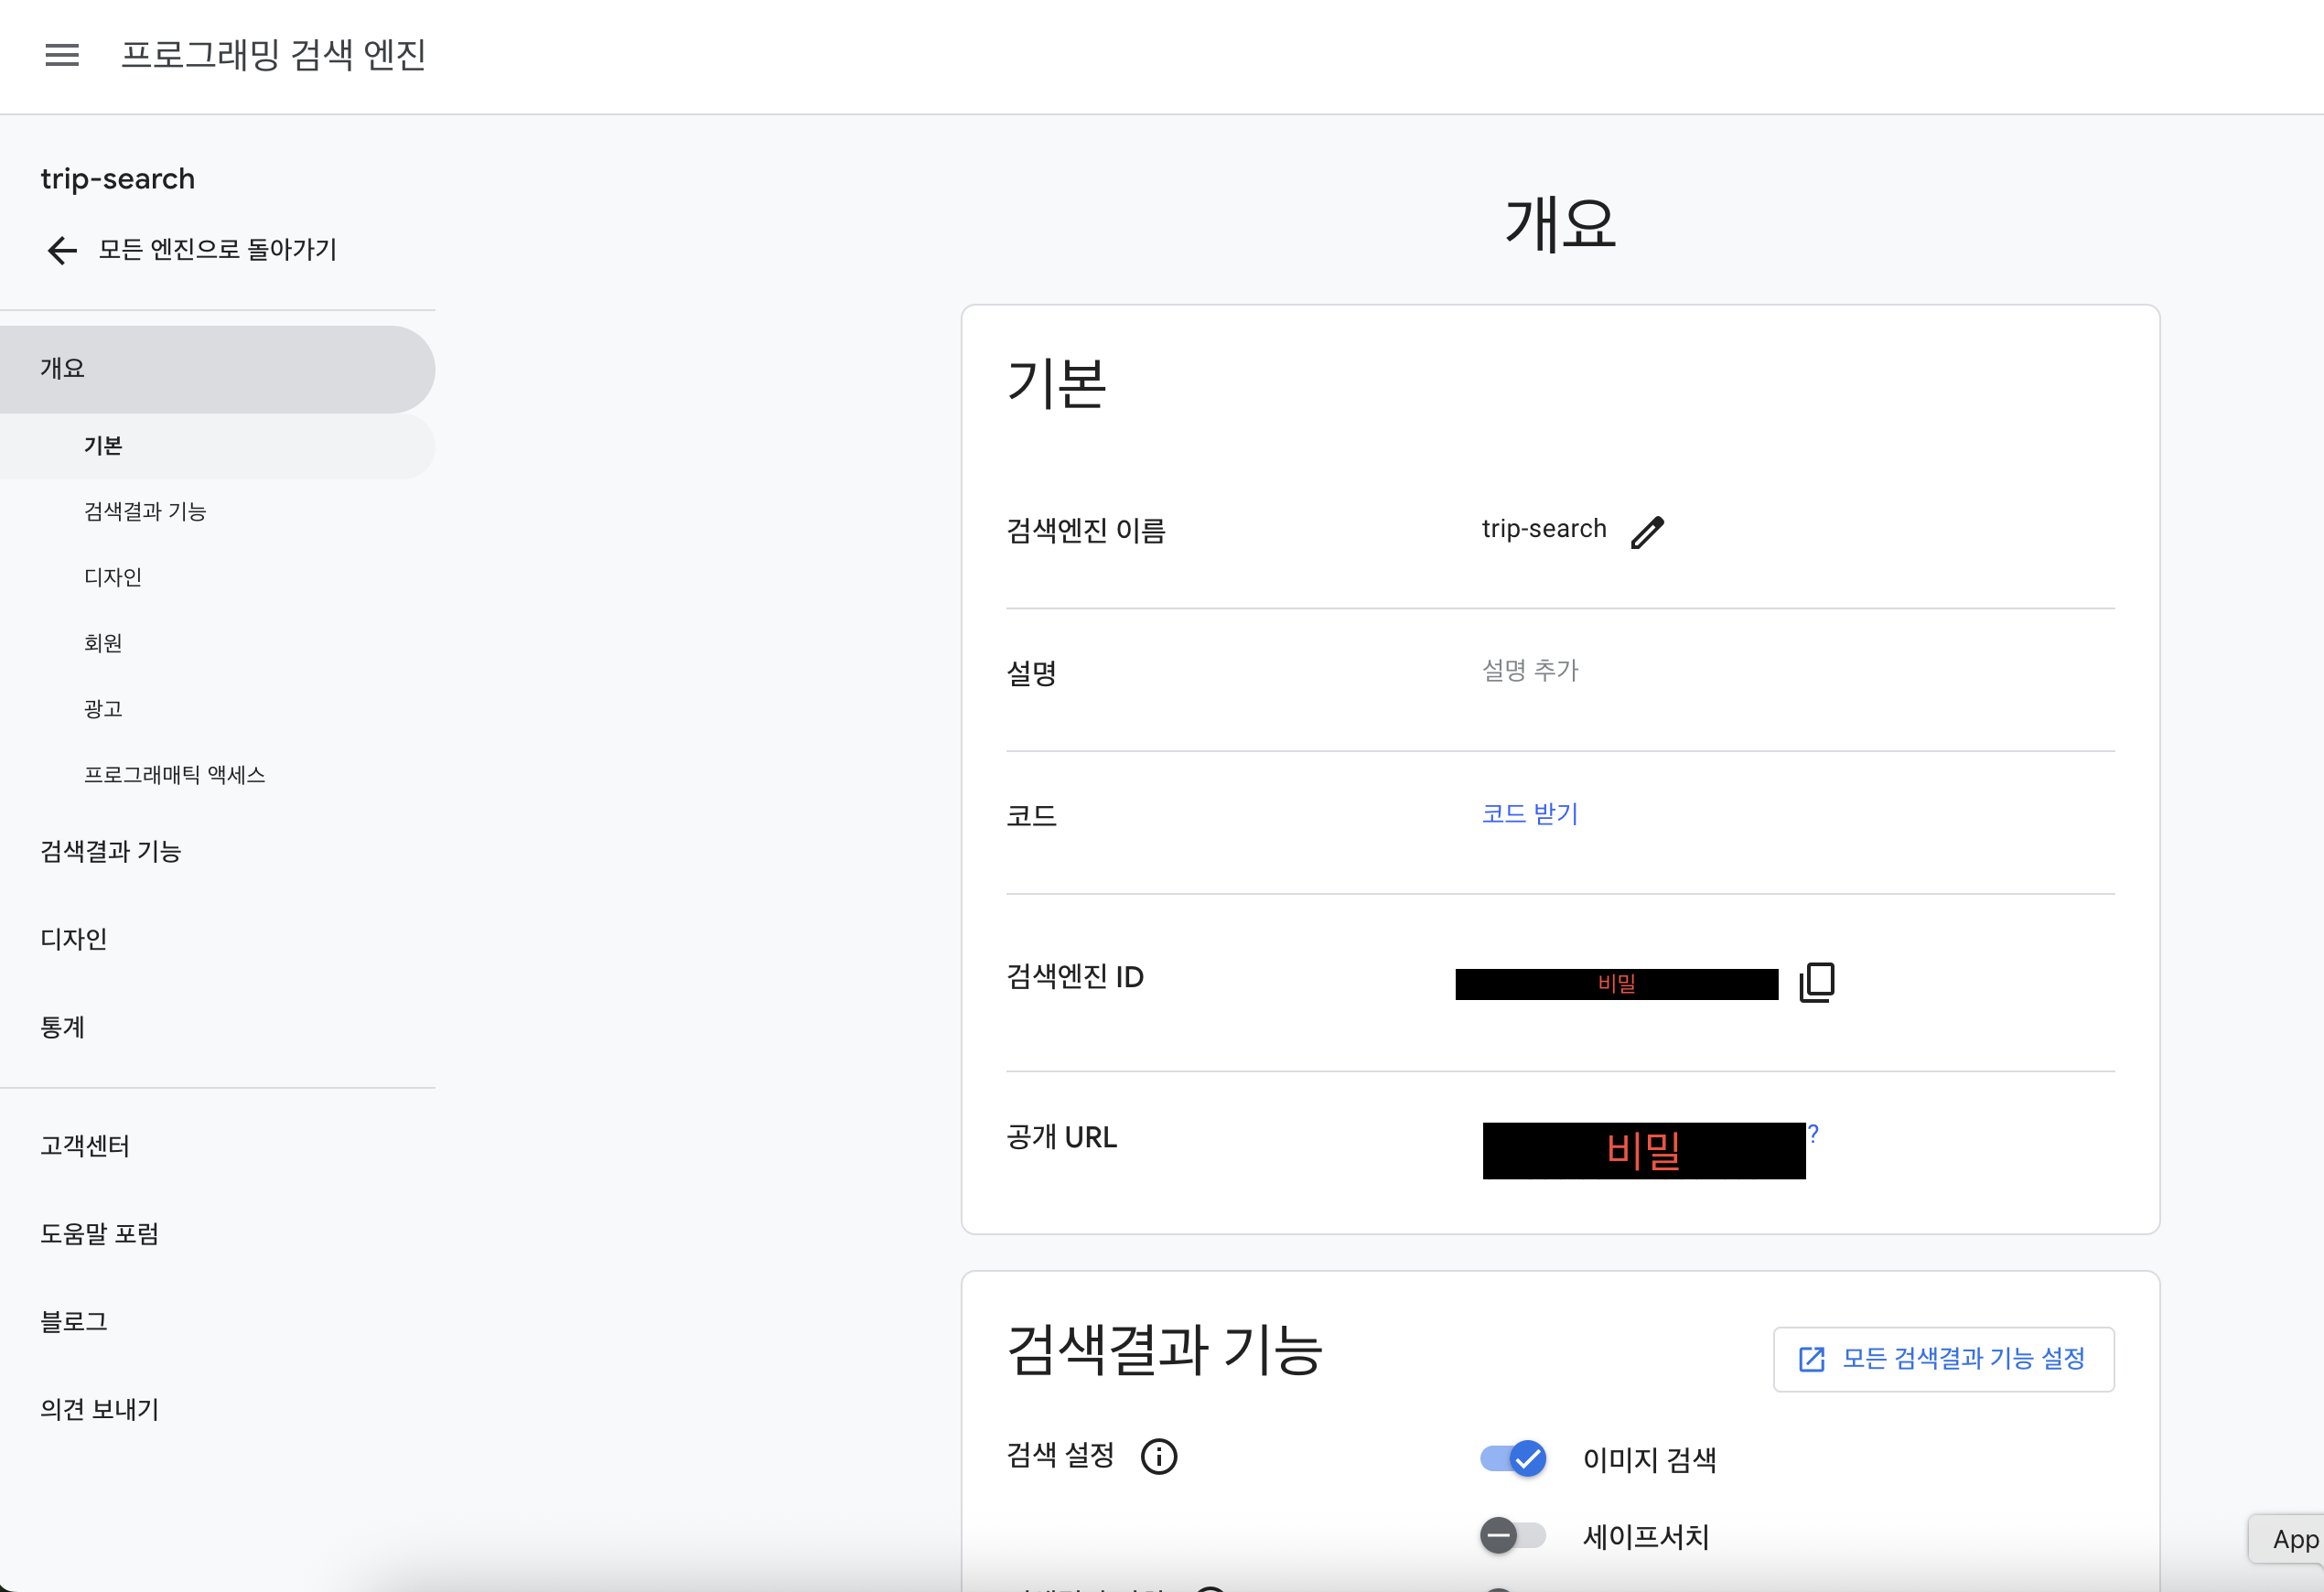
Task: Open the hamburger navigation menu
Action: 62,54
